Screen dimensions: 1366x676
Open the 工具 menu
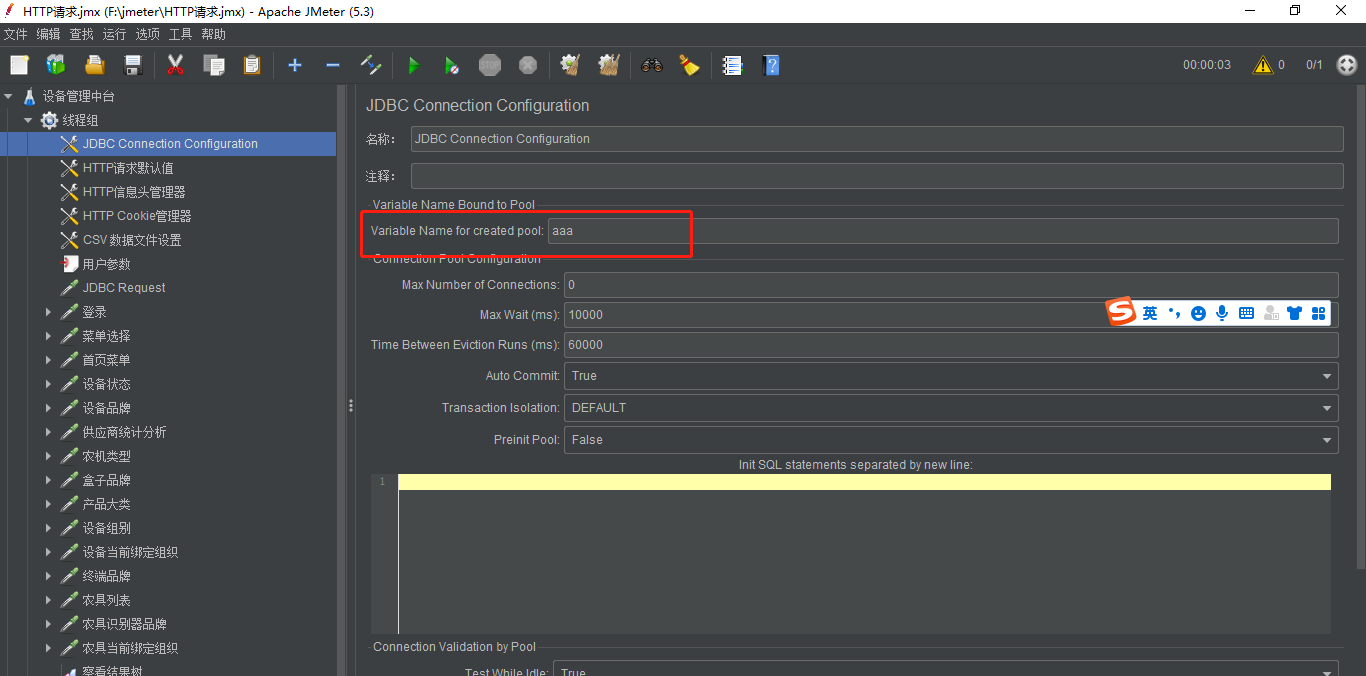(180, 34)
